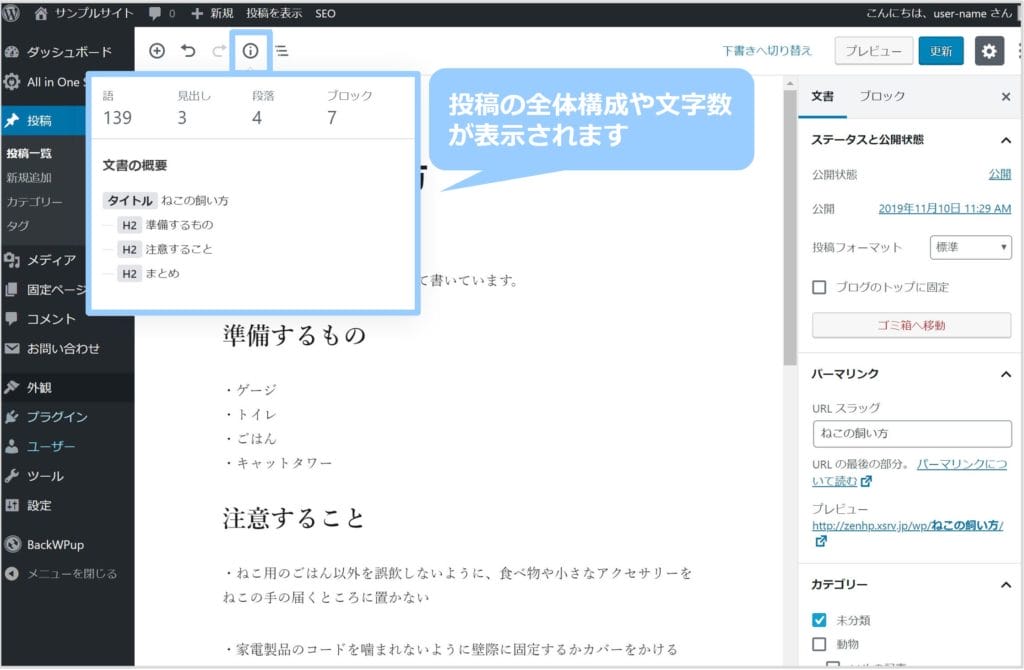This screenshot has width=1024, height=670.
Task: Click the 更新 button
Action: (941, 51)
